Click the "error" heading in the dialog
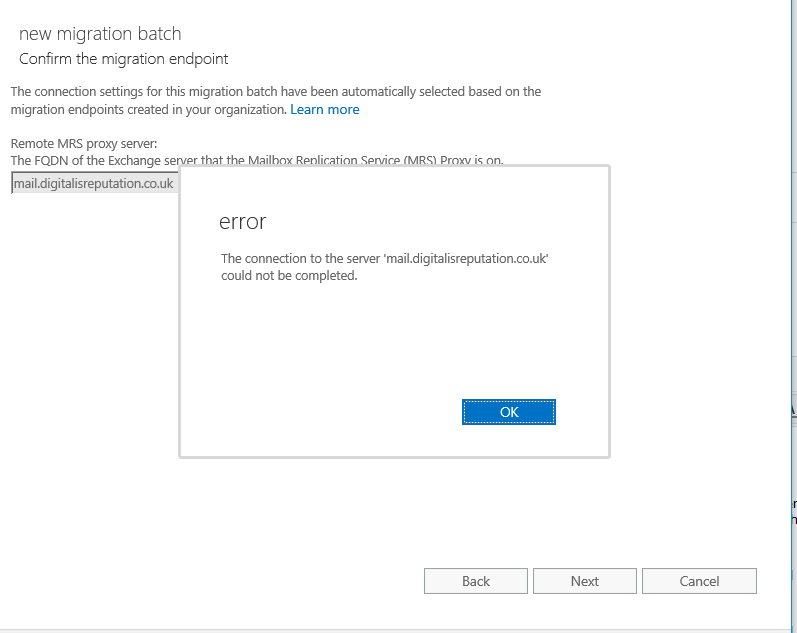797x633 pixels. click(x=242, y=221)
